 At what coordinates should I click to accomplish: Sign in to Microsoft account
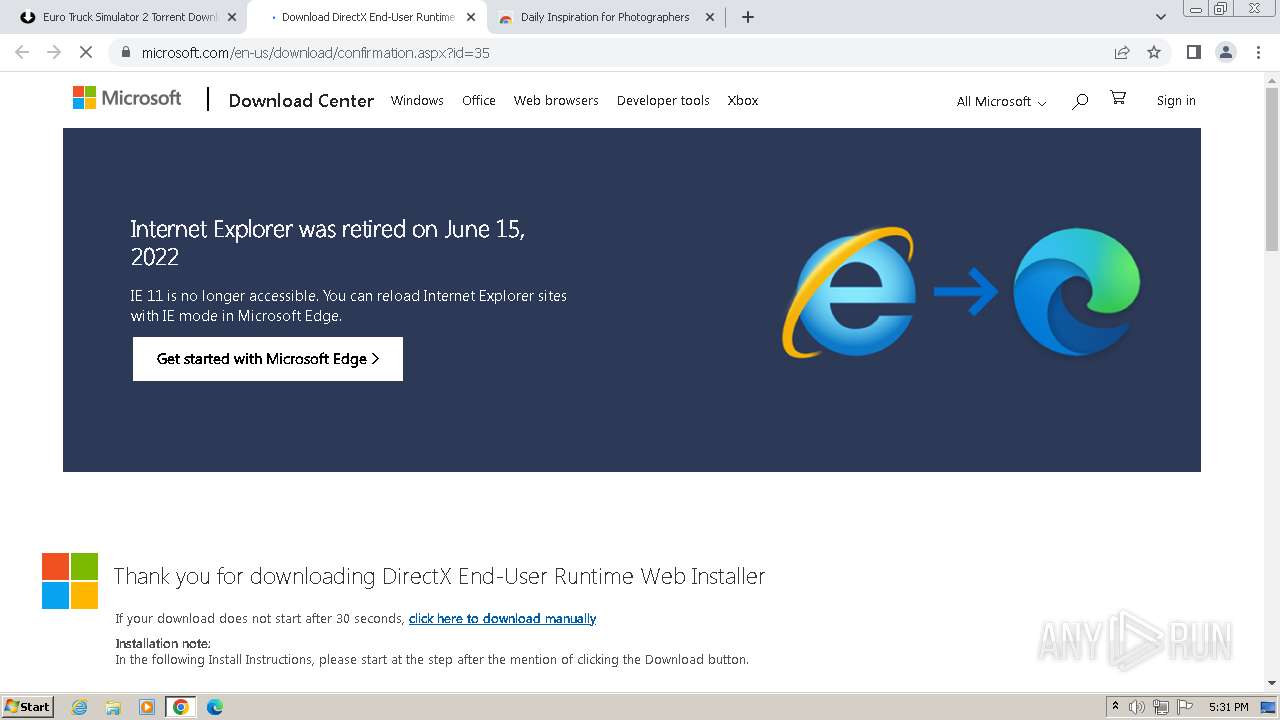pos(1176,100)
